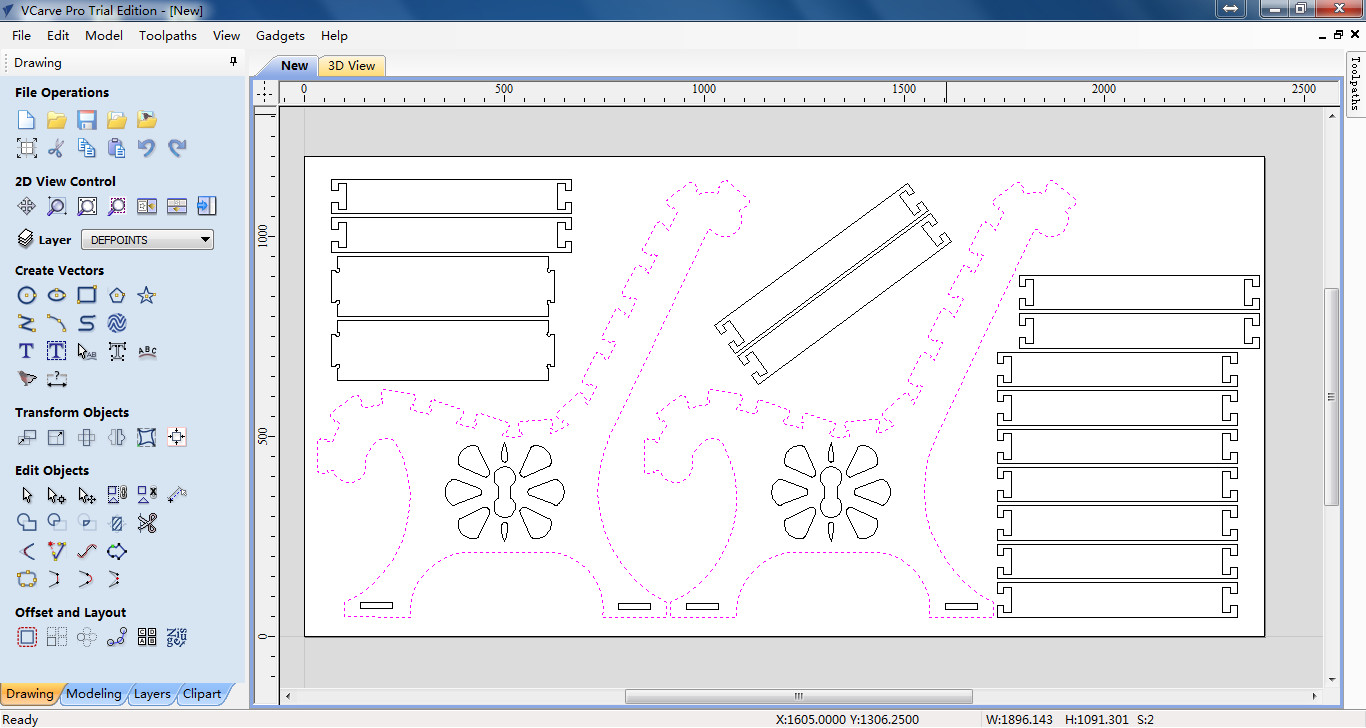Open the Mirror objects tool
Screen dimensions: 1366x728
pyautogui.click(x=117, y=437)
